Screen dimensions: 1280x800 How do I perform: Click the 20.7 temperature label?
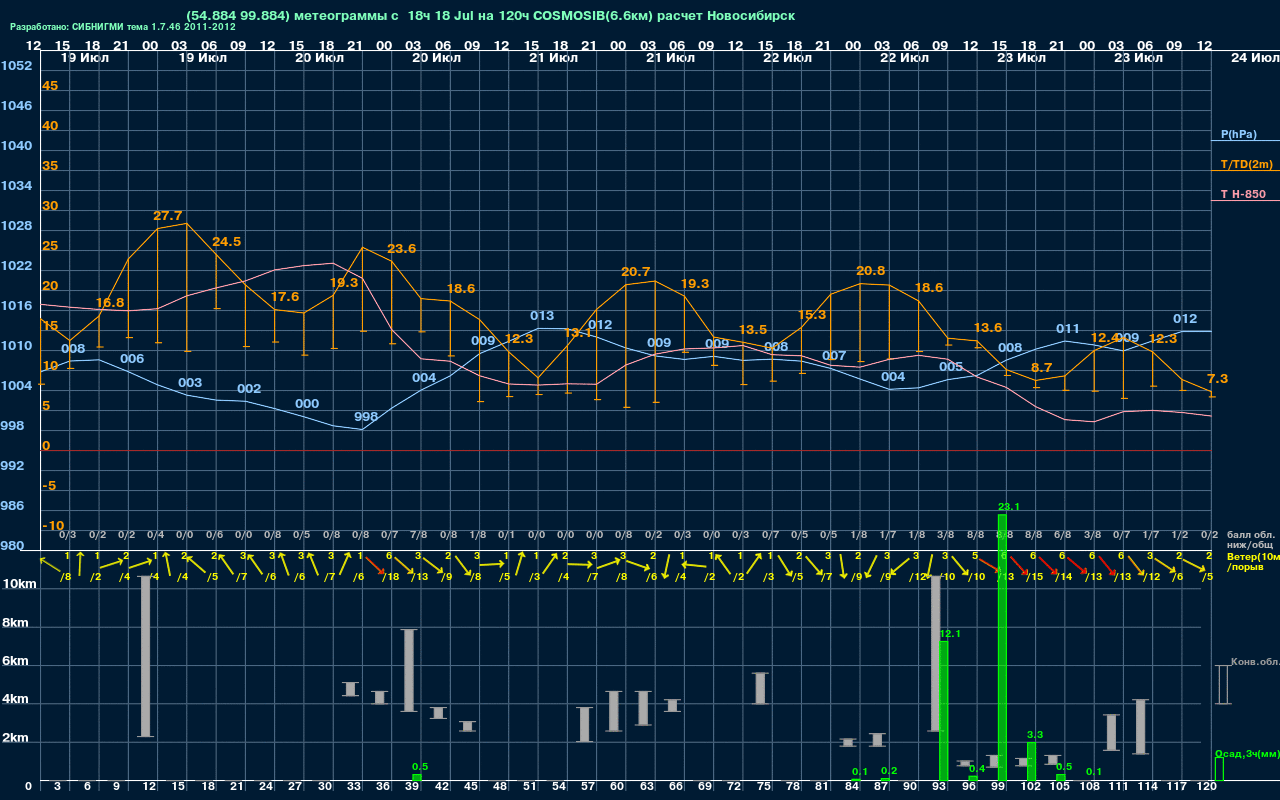point(636,272)
